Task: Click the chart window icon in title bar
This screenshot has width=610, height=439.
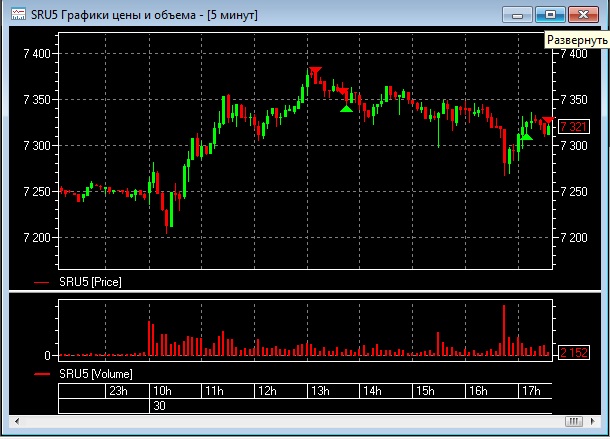Action: pos(18,15)
